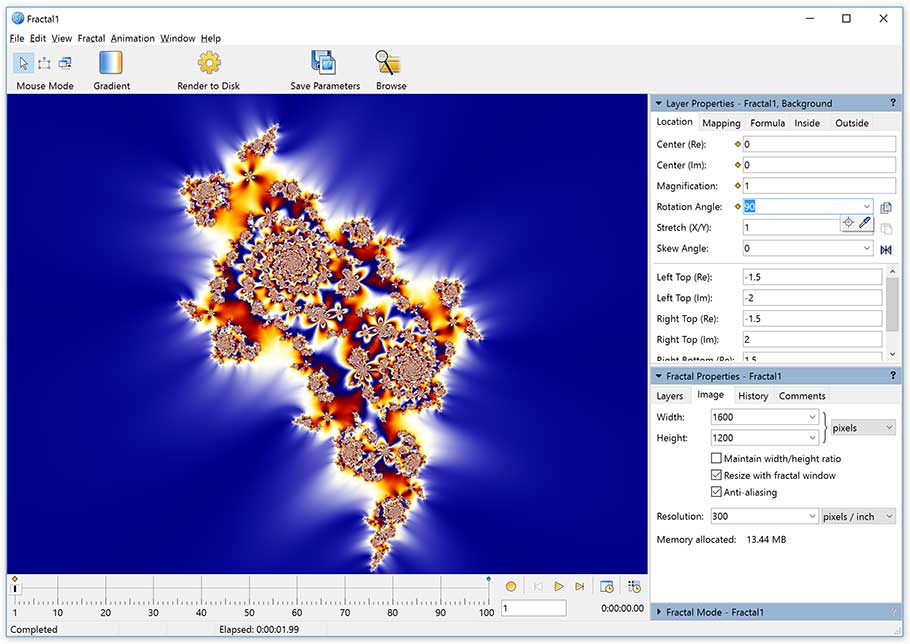Open the Animation menu
The image size is (910, 644).
132,38
